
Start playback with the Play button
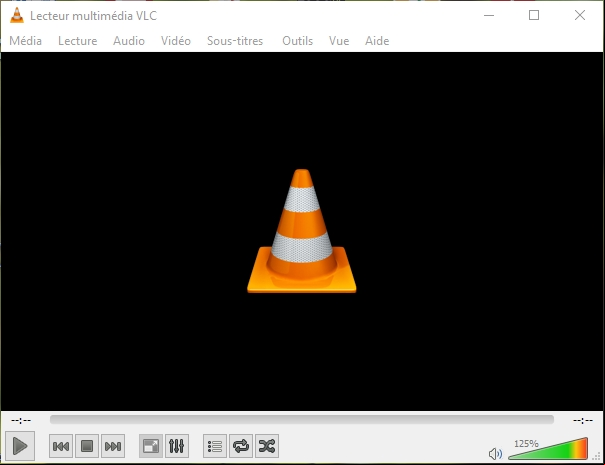[20, 446]
